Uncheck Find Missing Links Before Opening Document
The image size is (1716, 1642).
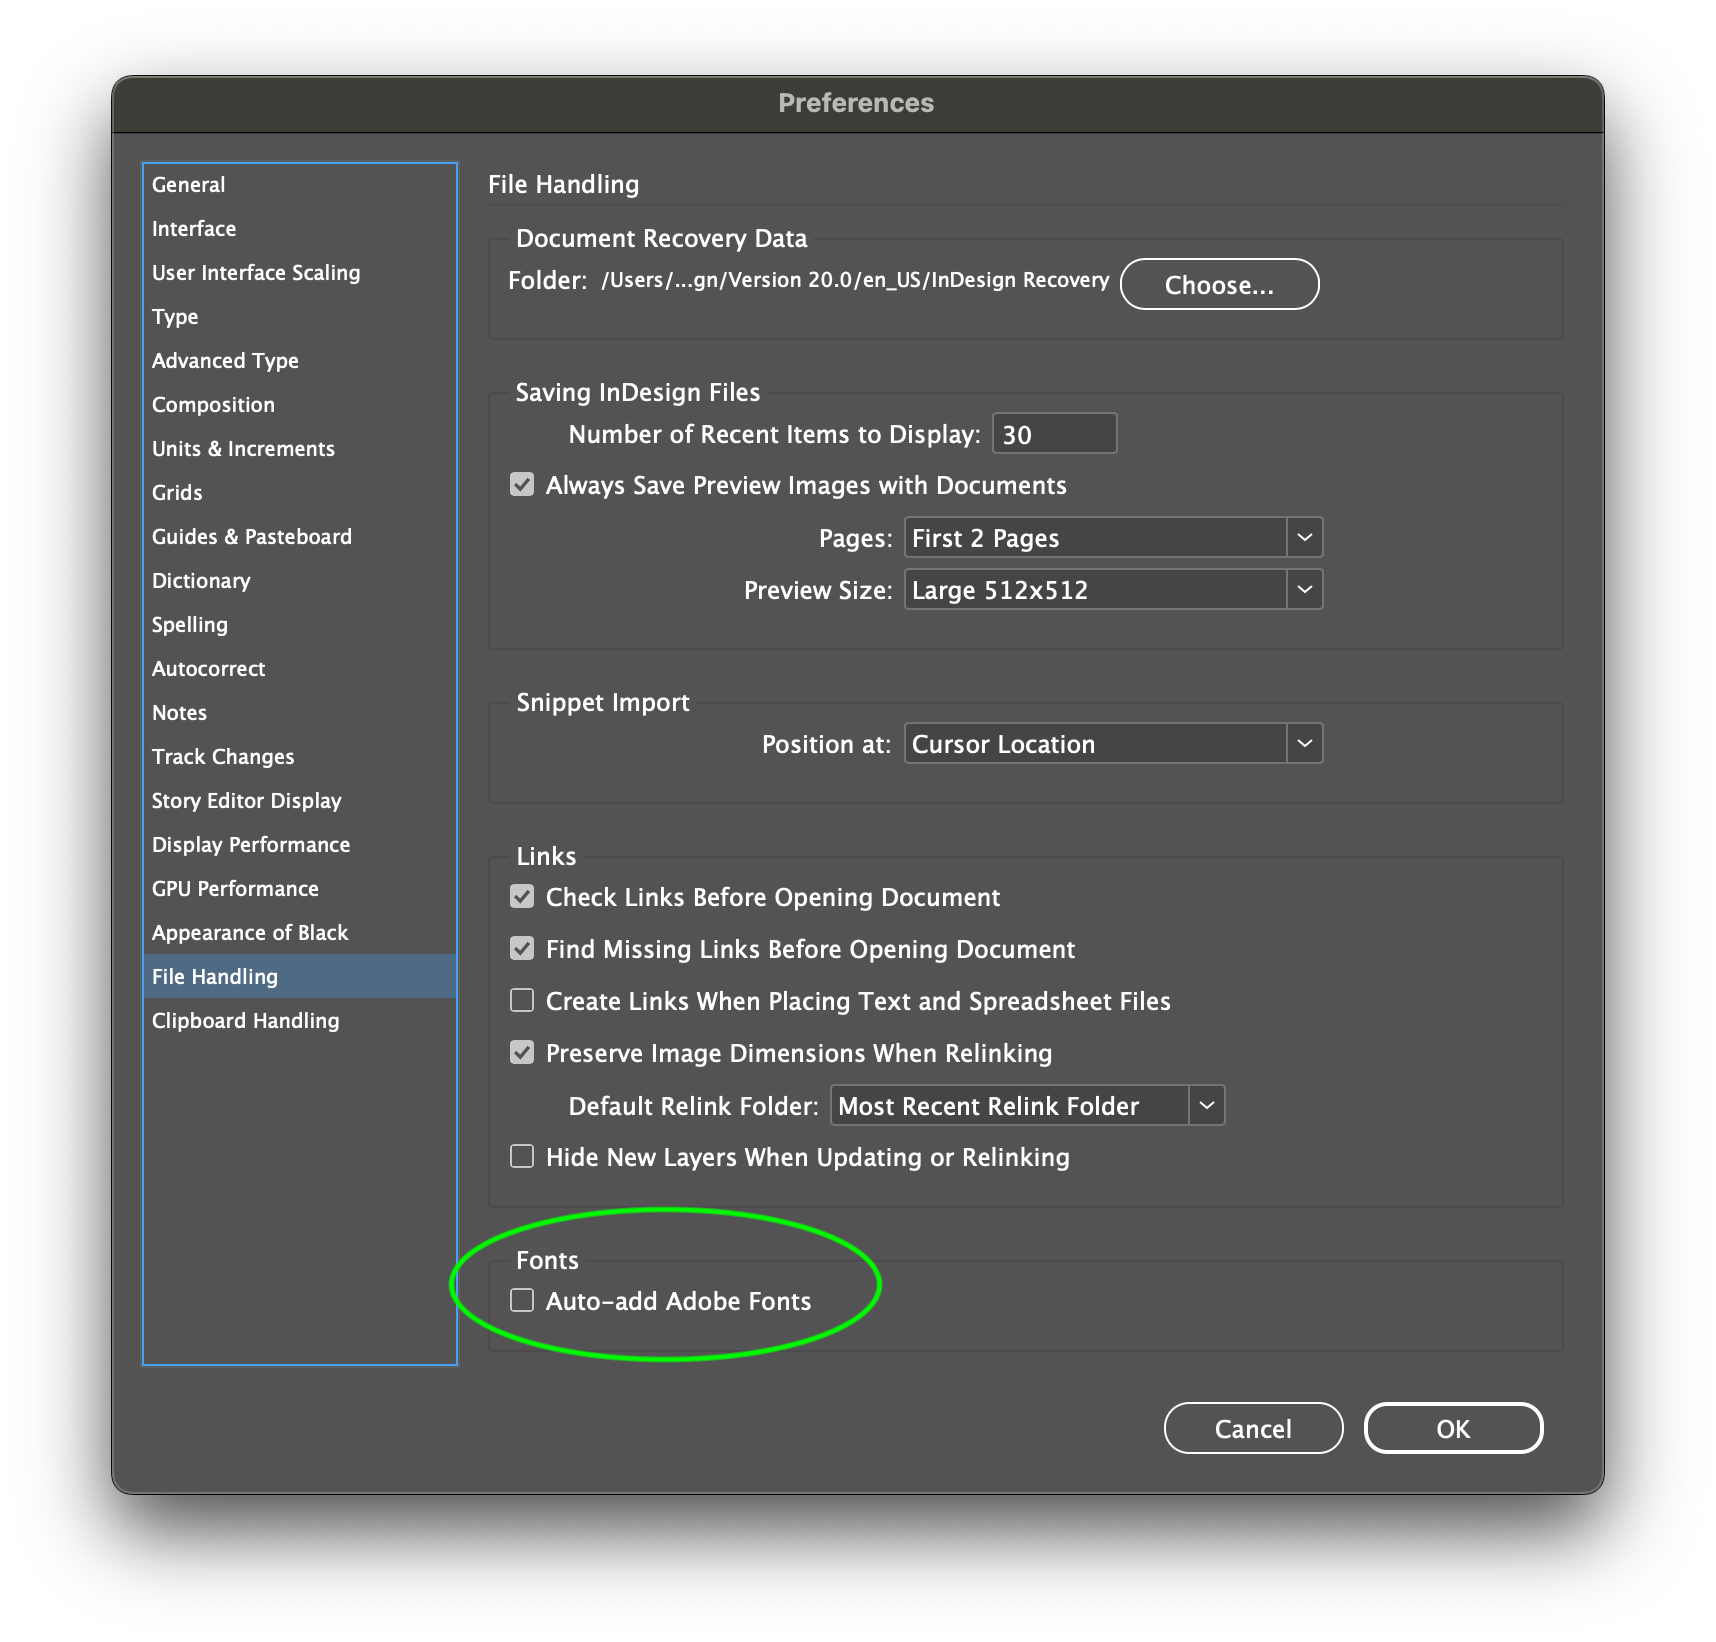pyautogui.click(x=522, y=948)
